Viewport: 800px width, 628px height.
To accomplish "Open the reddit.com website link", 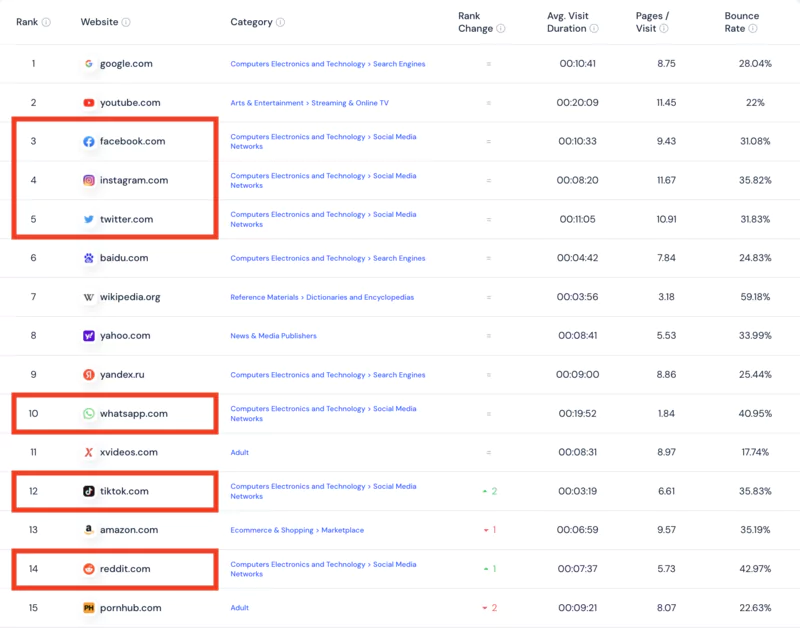I will 125,569.
